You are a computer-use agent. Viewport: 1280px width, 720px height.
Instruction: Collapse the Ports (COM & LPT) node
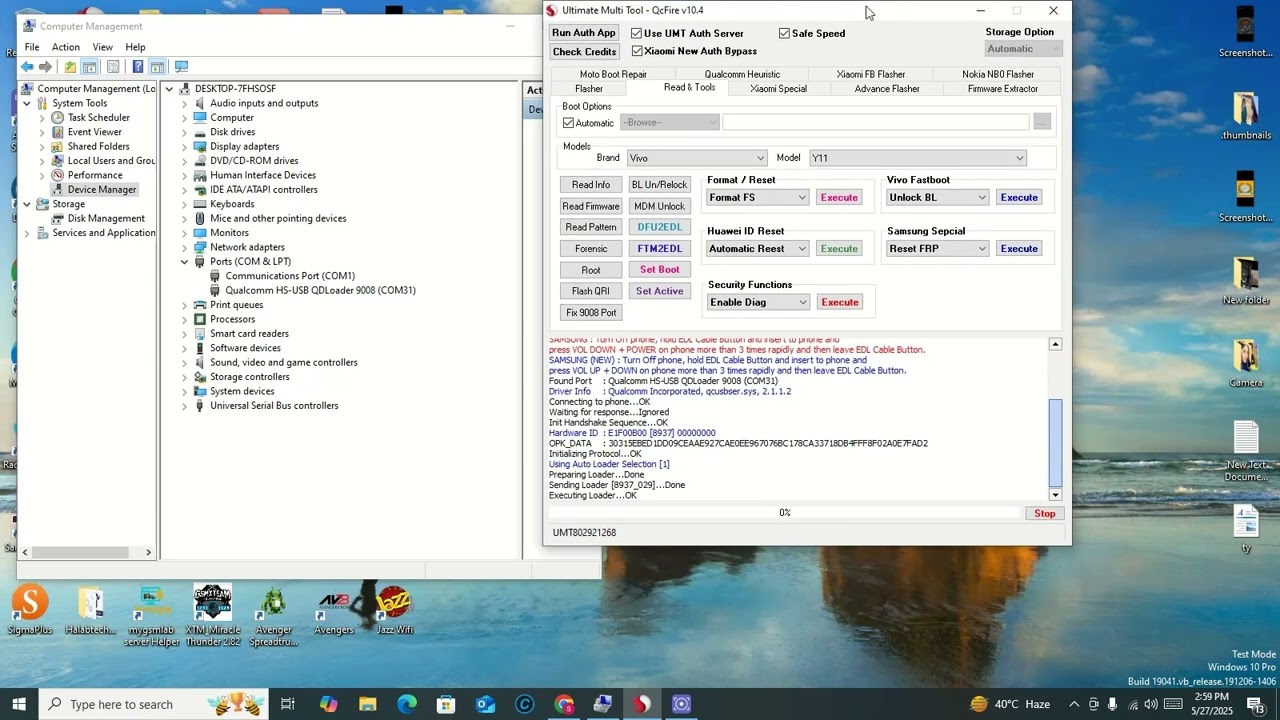[184, 262]
